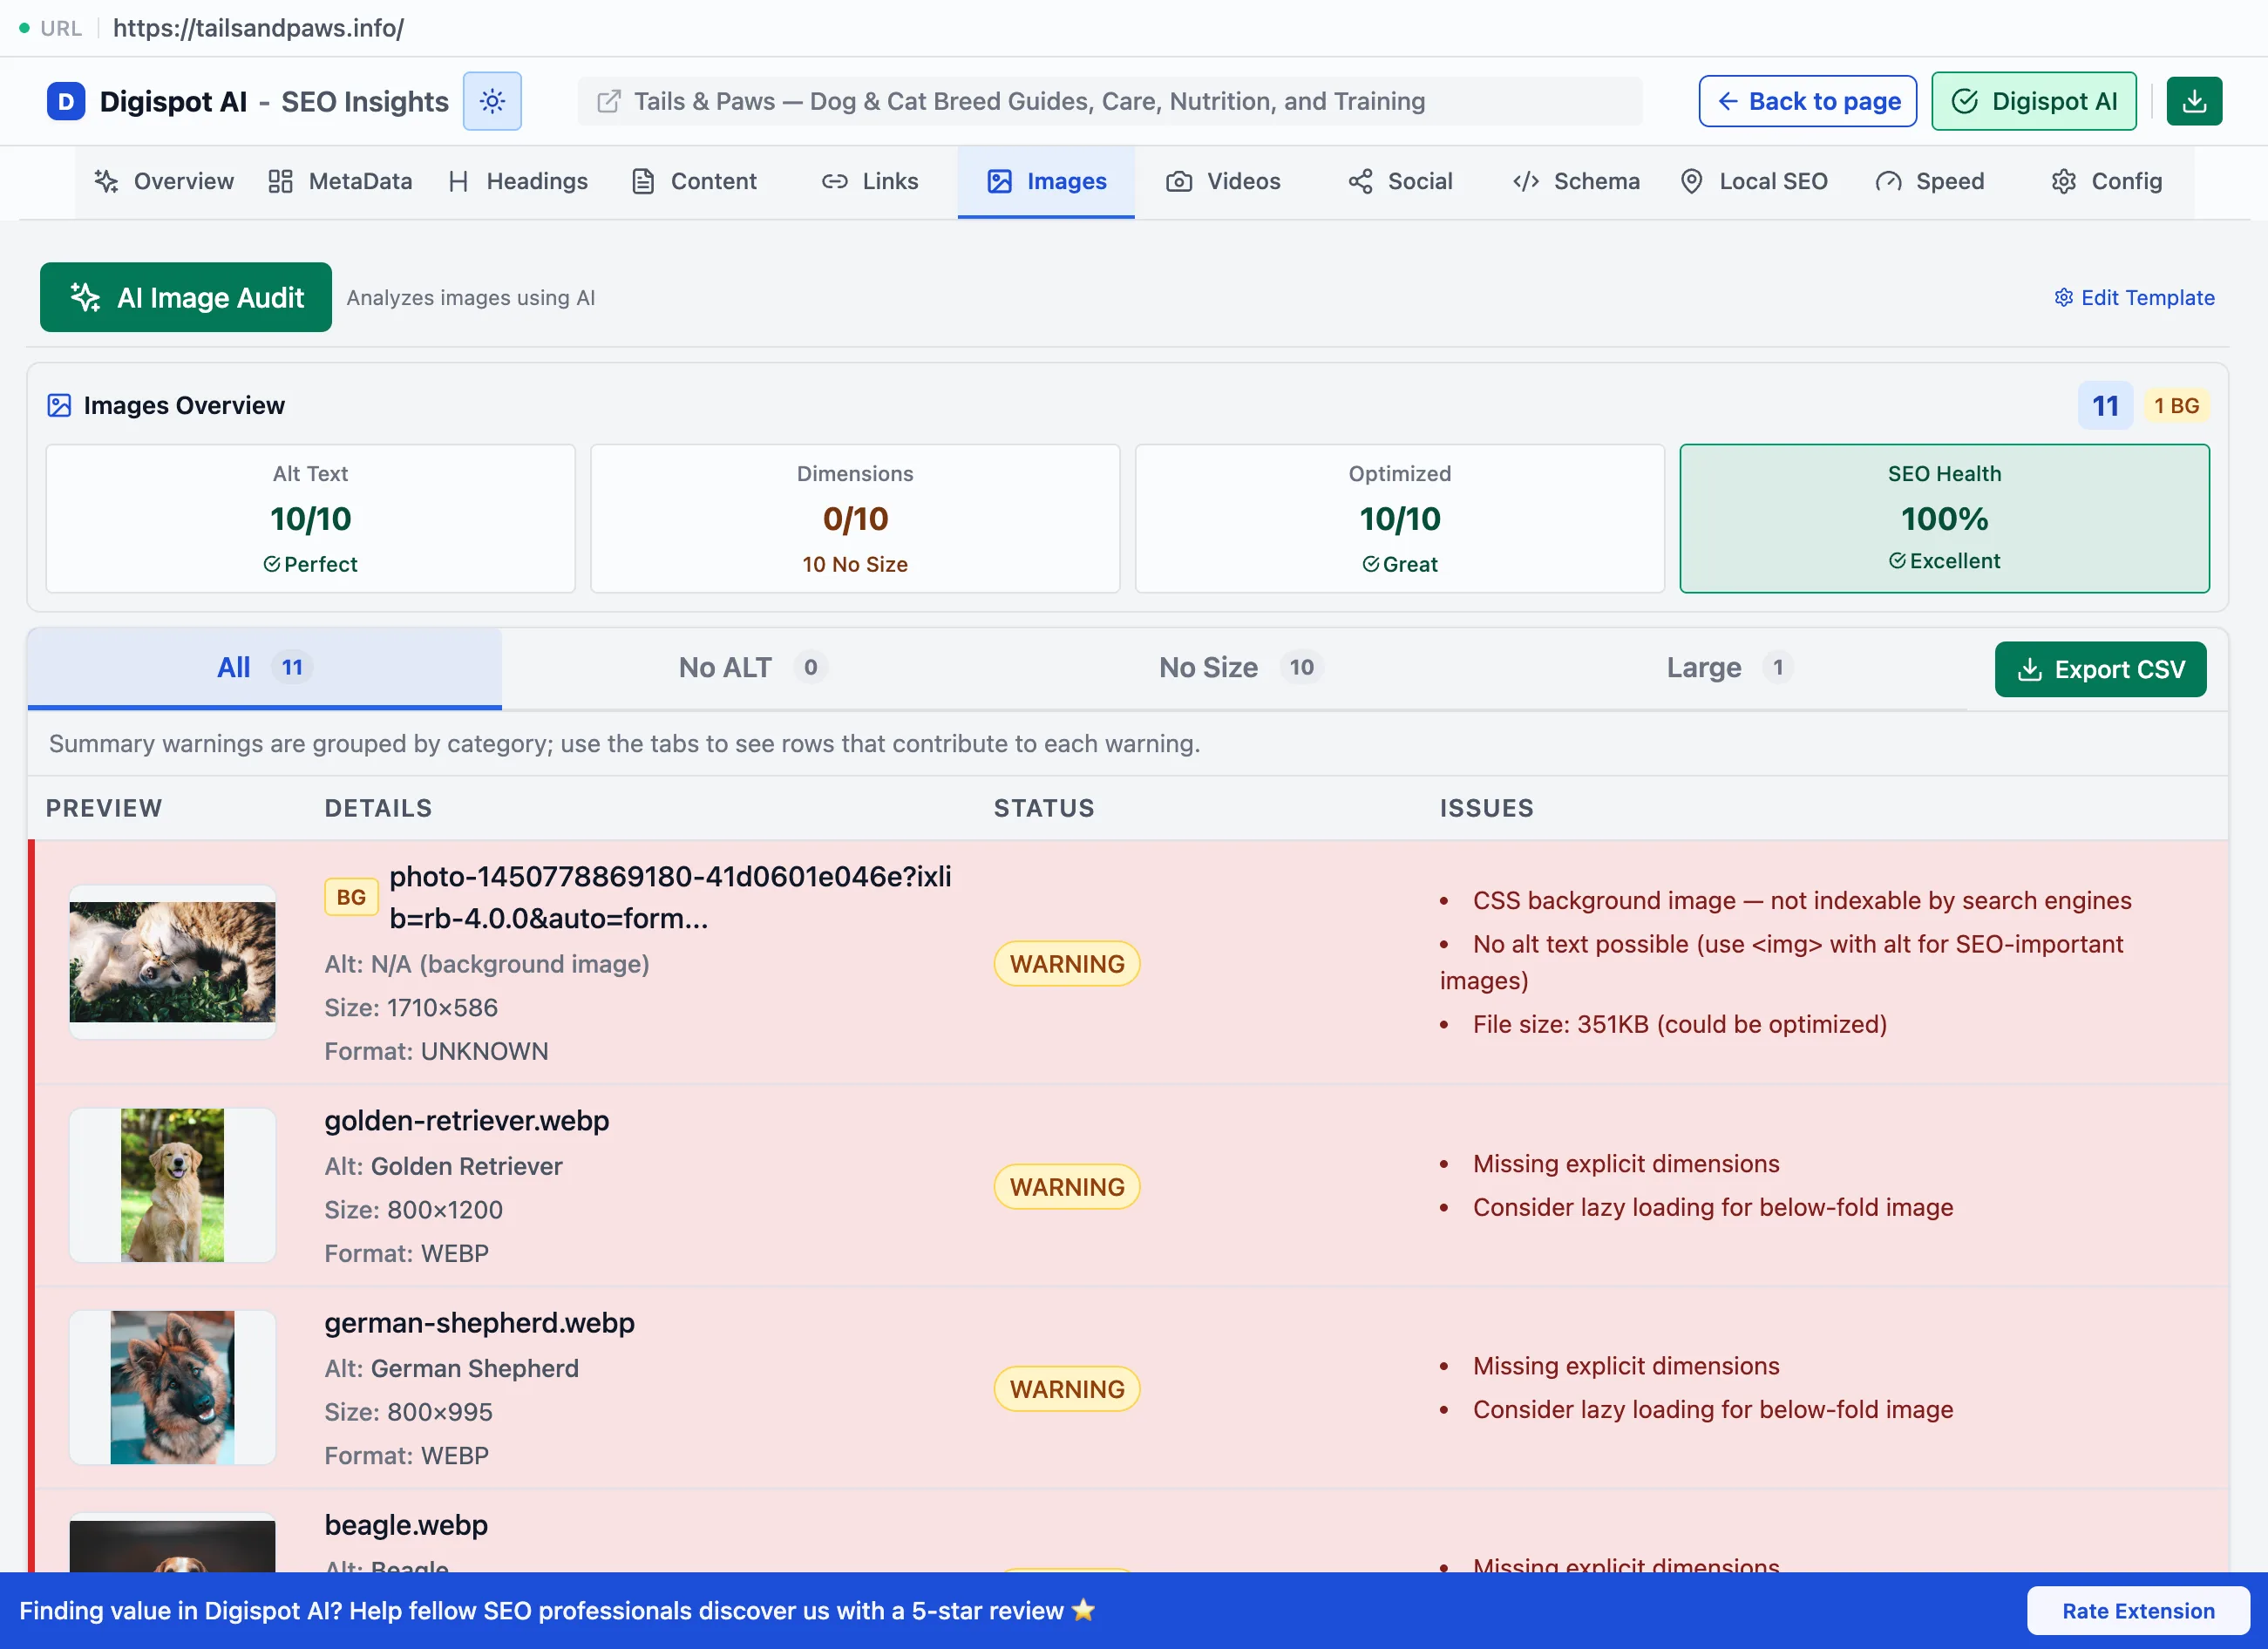Switch to the Social tab
Screen dimensions: 2268x1649
pyautogui.click(x=1399, y=181)
